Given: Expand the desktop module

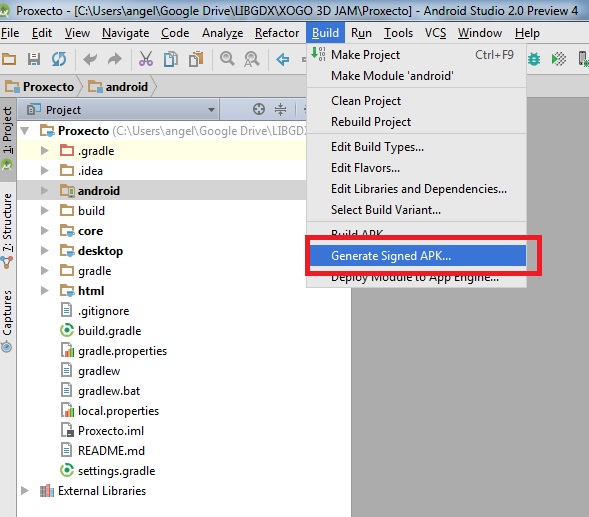Looking at the screenshot, I should pyautogui.click(x=45, y=251).
